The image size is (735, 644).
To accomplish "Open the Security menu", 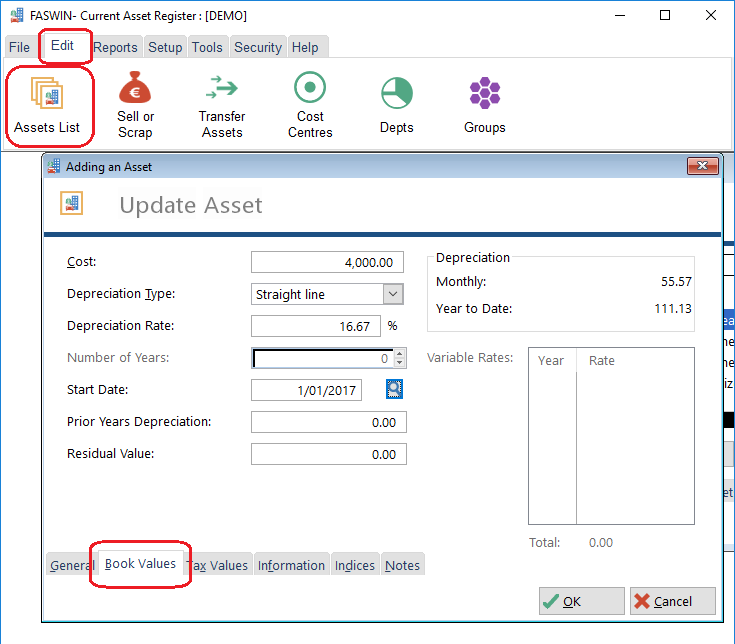I will coord(258,47).
